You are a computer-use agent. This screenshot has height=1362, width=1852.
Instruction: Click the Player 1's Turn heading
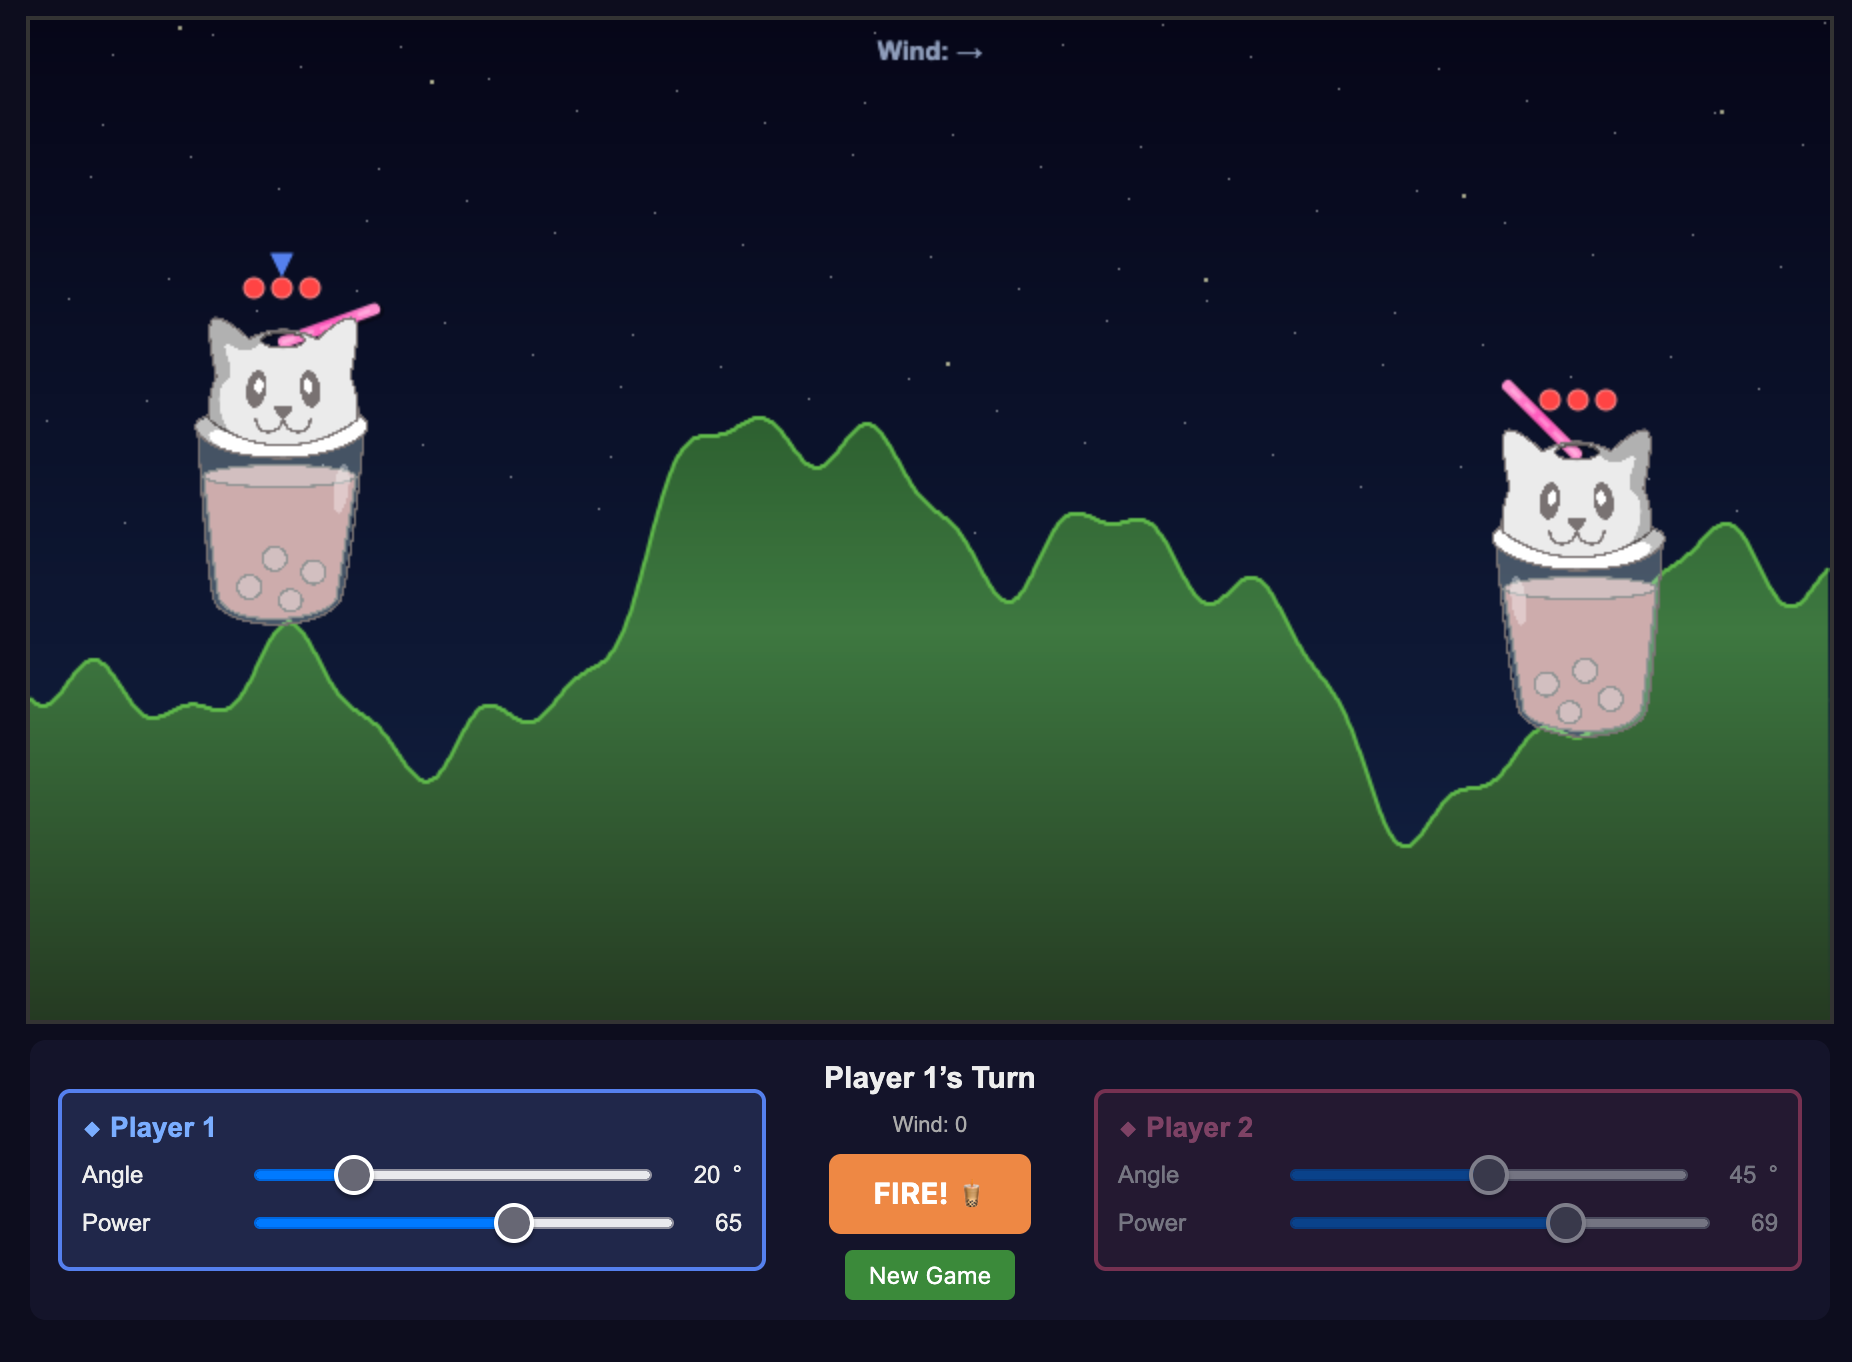(929, 1077)
